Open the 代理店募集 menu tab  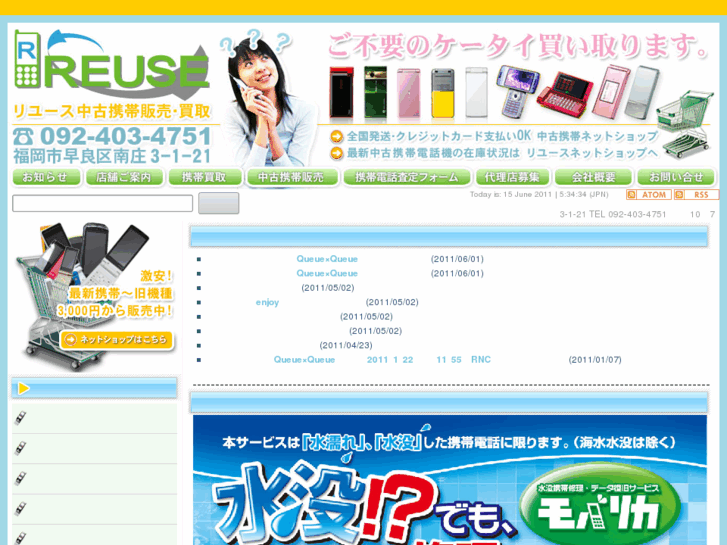512,177
